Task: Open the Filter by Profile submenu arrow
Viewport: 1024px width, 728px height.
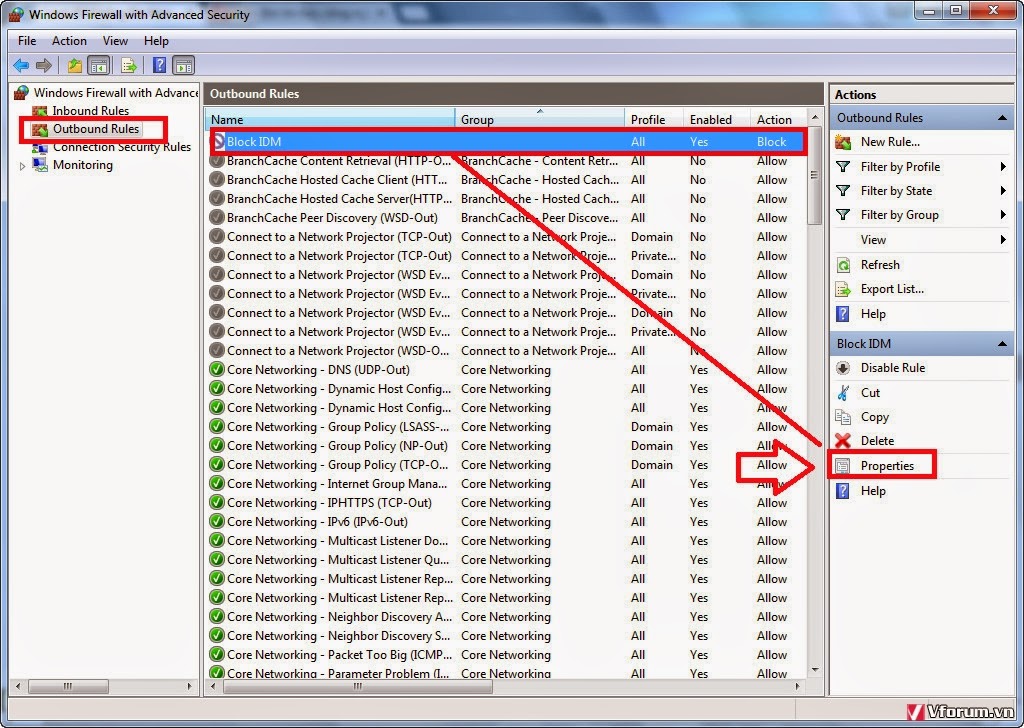Action: point(1002,166)
